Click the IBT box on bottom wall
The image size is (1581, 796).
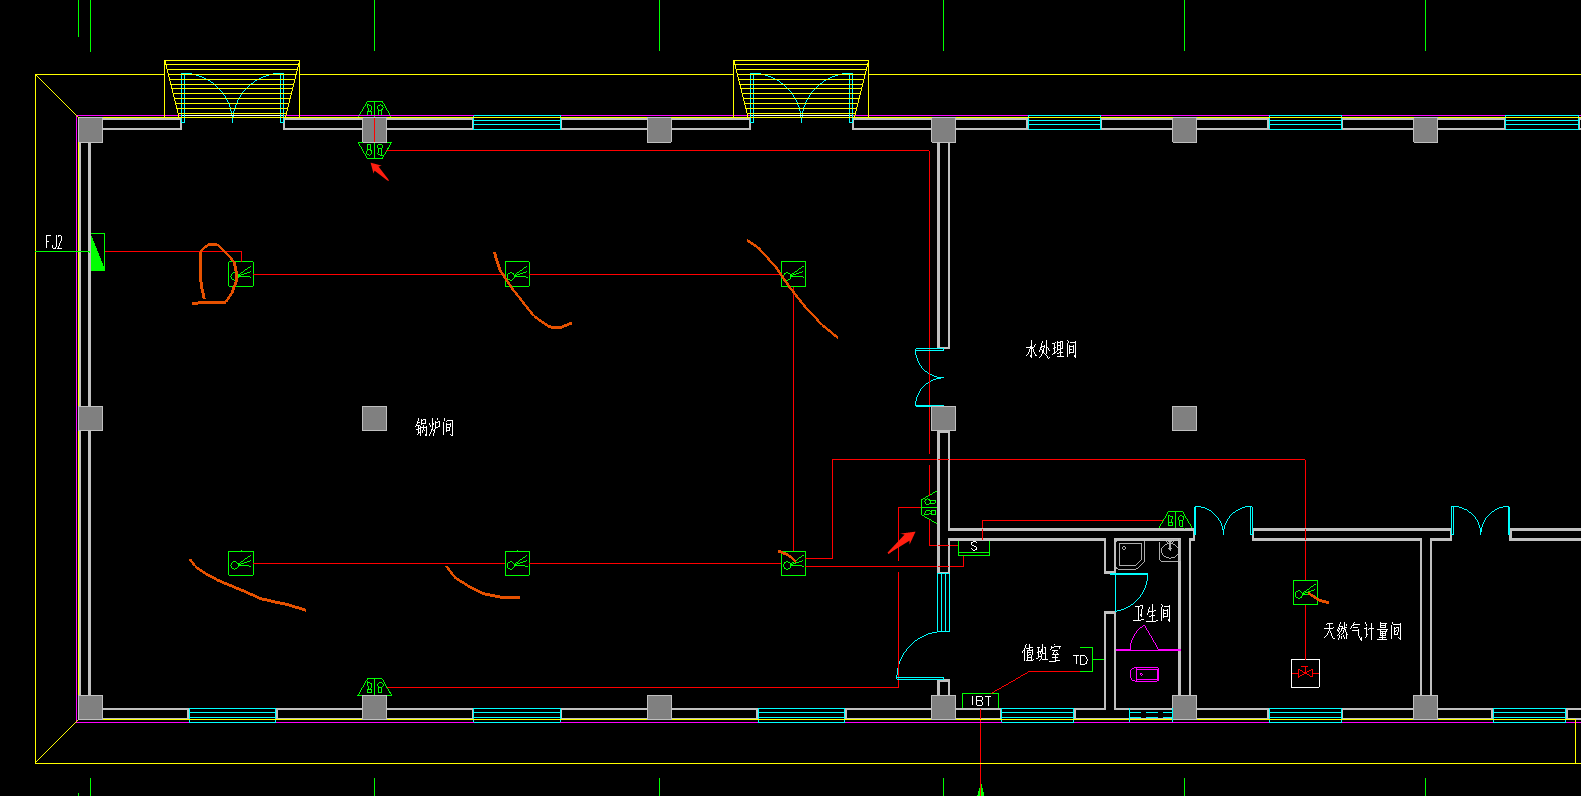click(x=980, y=701)
